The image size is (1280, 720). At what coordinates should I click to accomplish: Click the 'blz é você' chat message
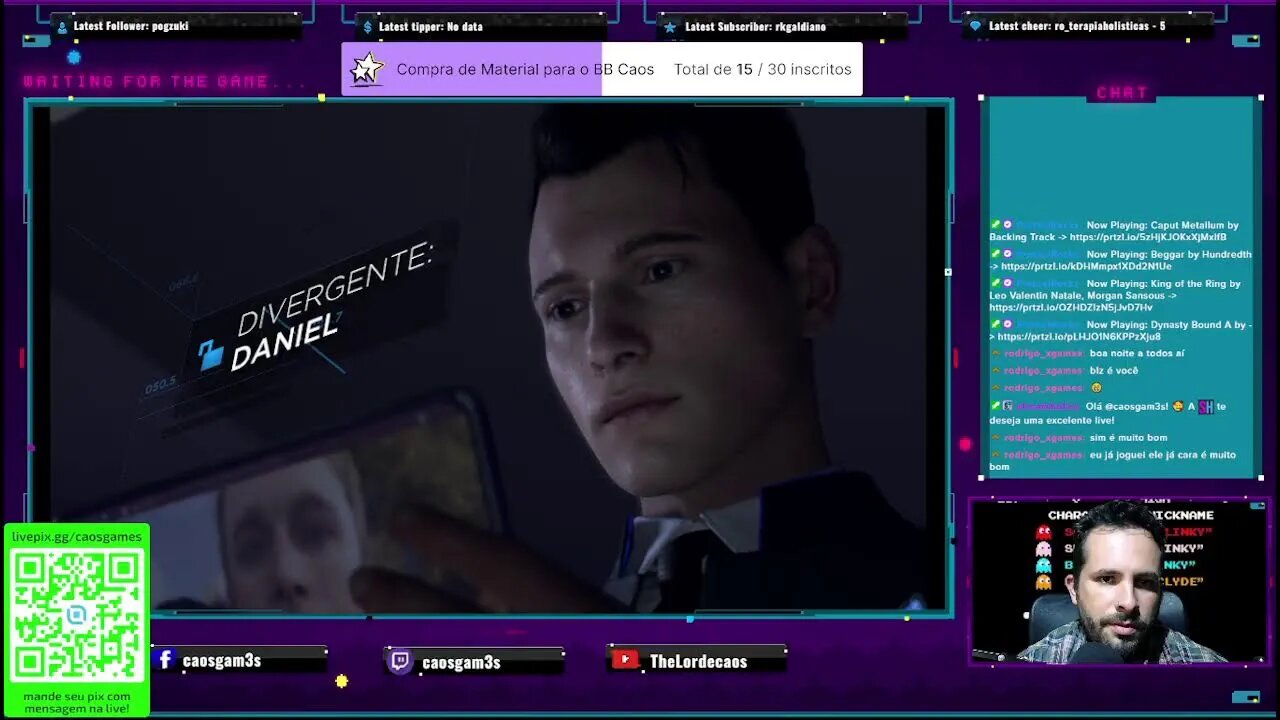1114,370
